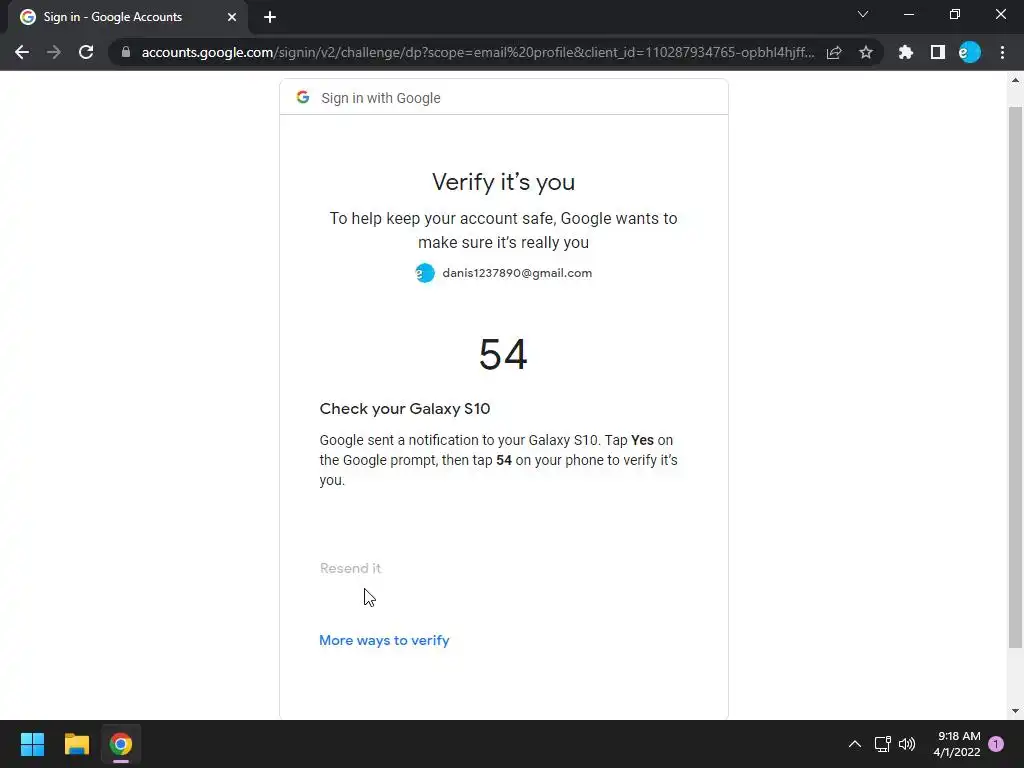Go back using the browser back arrow
Viewport: 1024px width, 768px height.
[22, 52]
